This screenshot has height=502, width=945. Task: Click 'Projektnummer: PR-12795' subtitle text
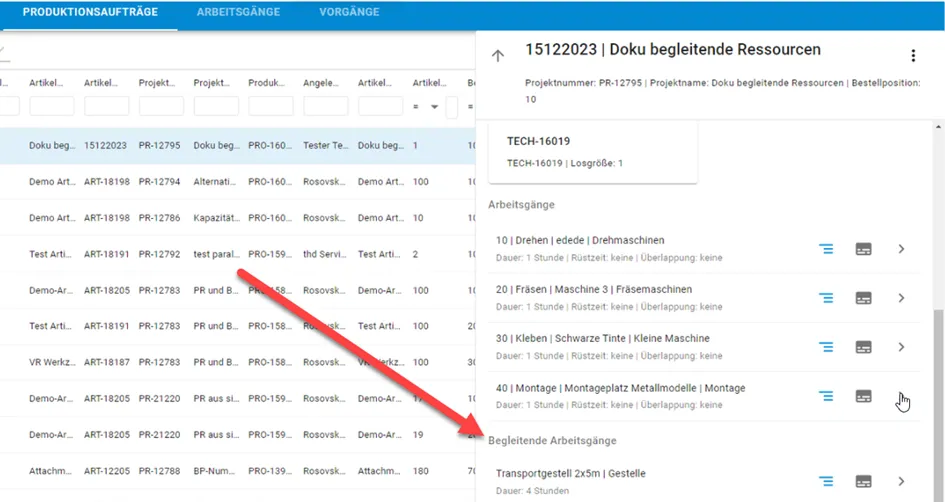pyautogui.click(x=583, y=83)
